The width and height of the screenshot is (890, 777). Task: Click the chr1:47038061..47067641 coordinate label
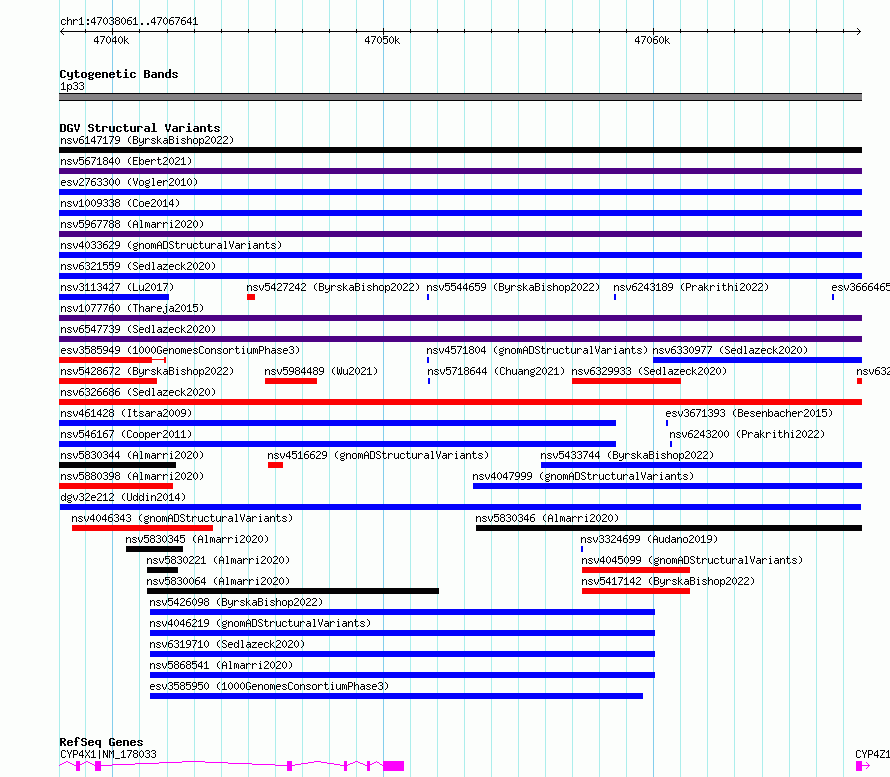pos(129,22)
